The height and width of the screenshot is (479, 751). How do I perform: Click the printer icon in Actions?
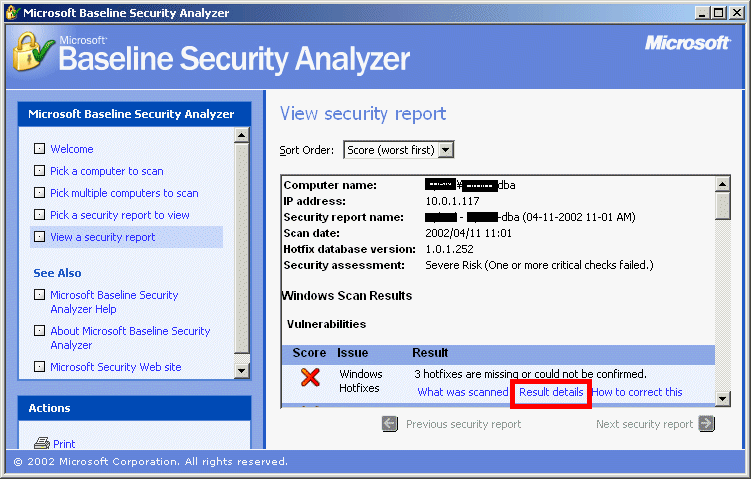[42, 443]
